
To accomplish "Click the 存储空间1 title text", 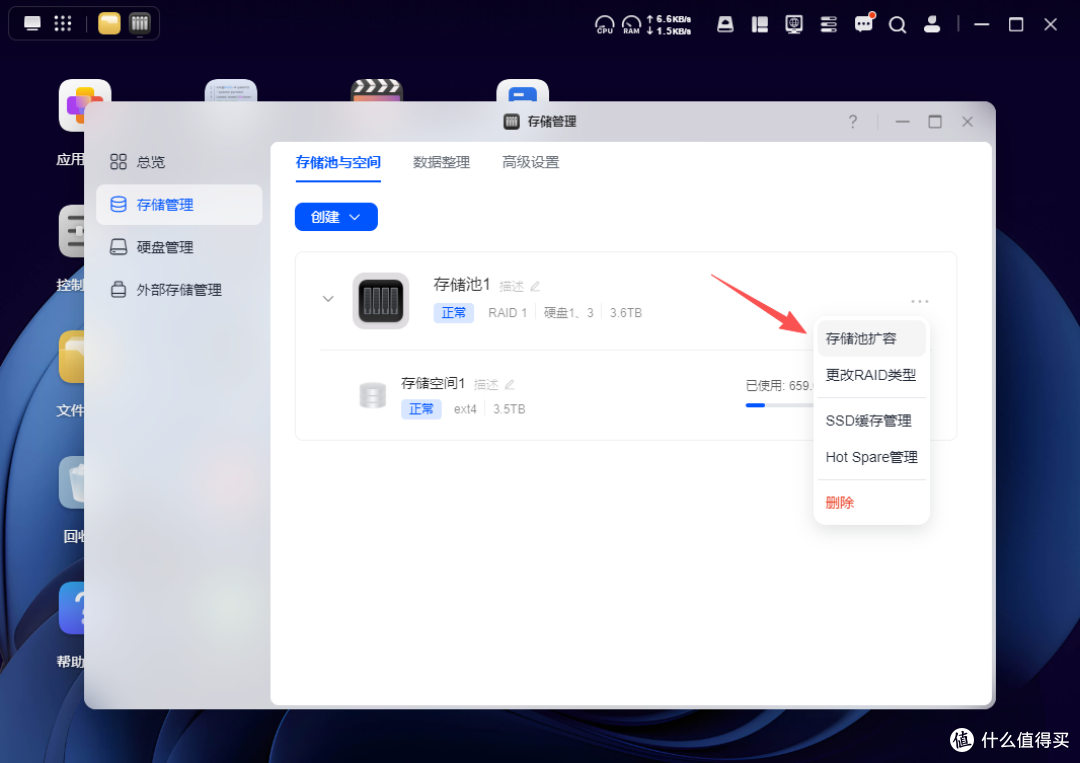I will (x=433, y=383).
